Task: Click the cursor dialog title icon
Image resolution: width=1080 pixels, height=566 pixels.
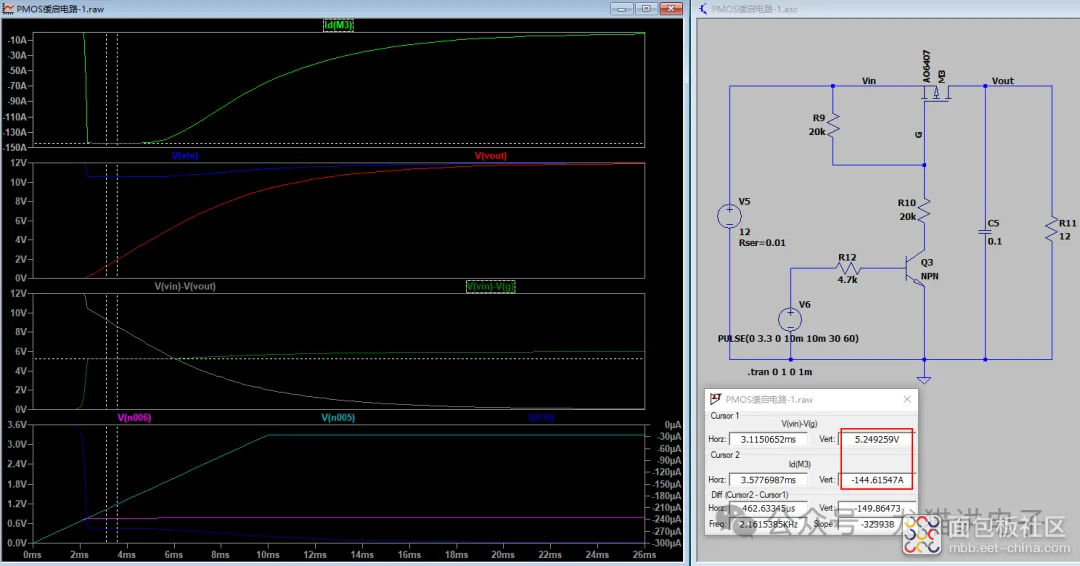Action: [x=716, y=399]
